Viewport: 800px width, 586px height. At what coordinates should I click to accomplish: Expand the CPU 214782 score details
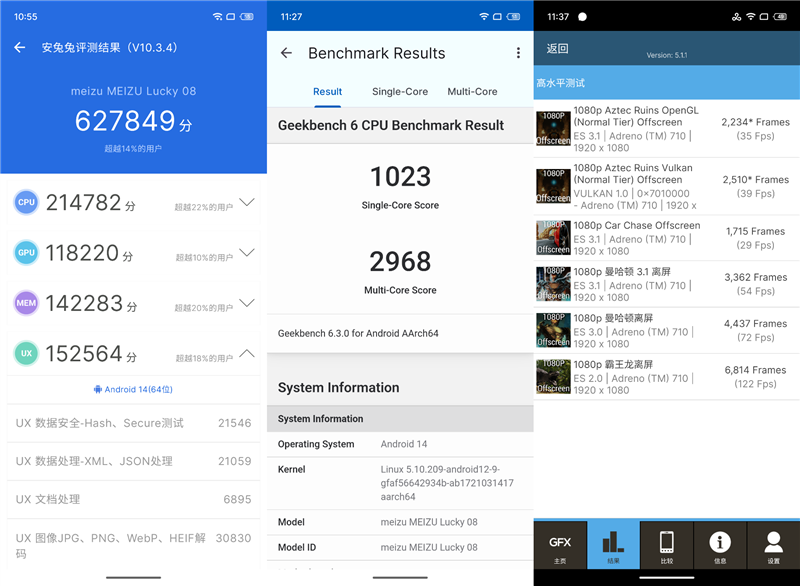coord(247,202)
